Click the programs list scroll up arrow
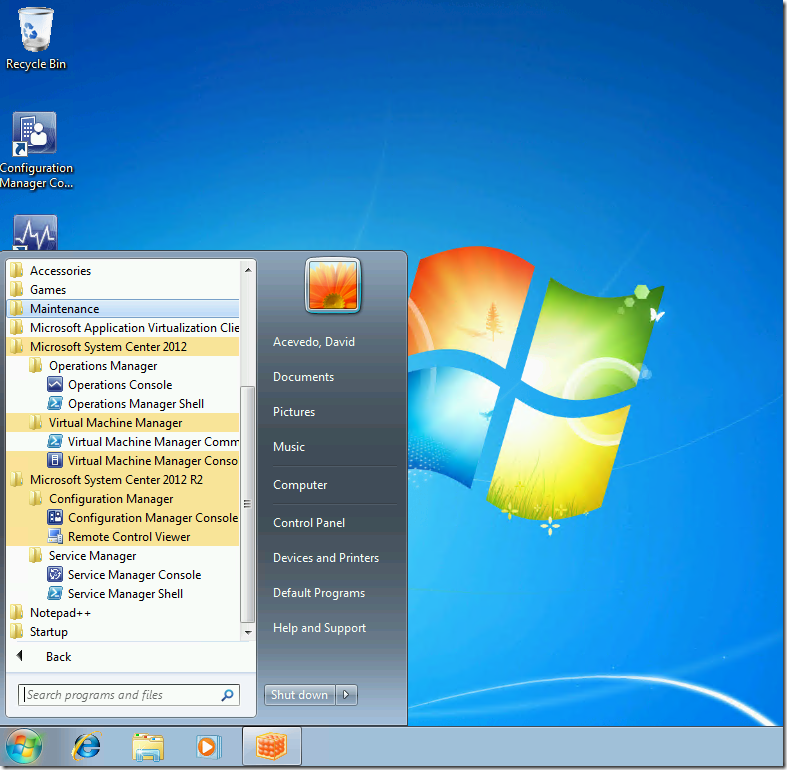787x770 pixels. 248,270
